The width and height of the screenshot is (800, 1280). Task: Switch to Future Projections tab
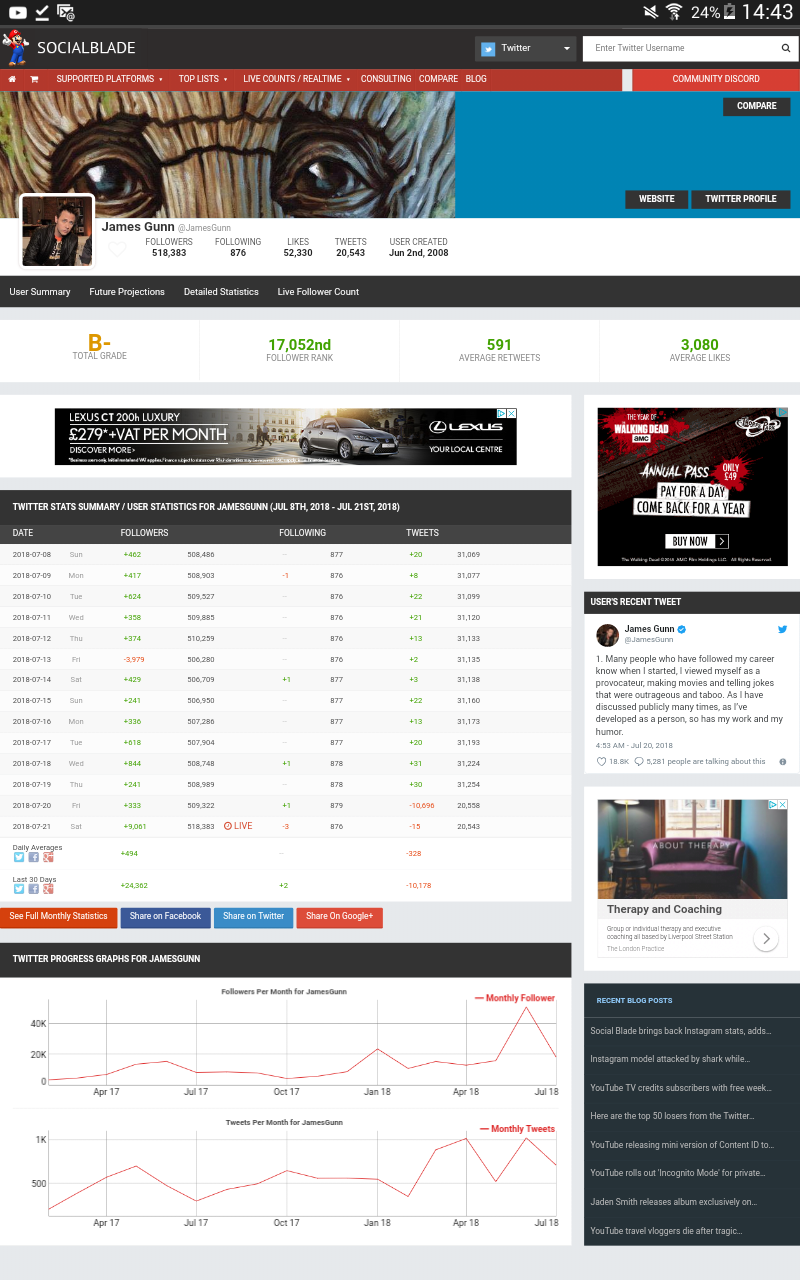click(x=127, y=292)
